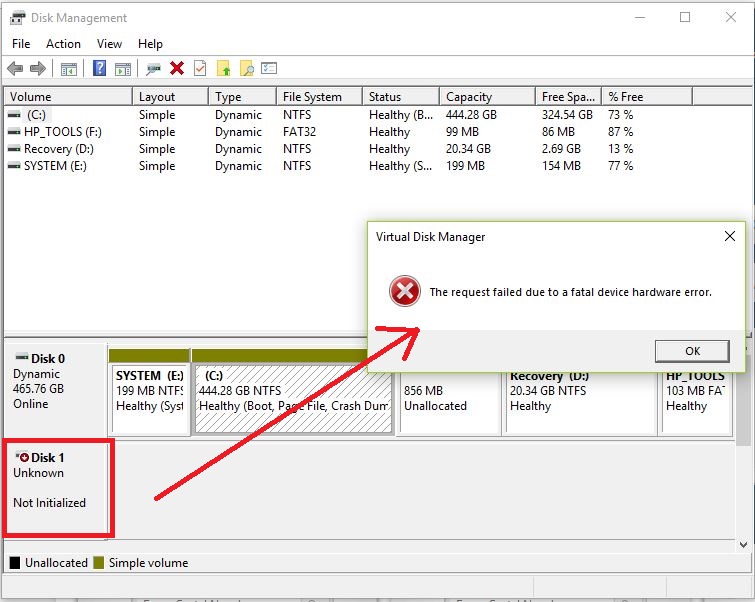Close the Virtual Disk Manager dialog

click(730, 236)
